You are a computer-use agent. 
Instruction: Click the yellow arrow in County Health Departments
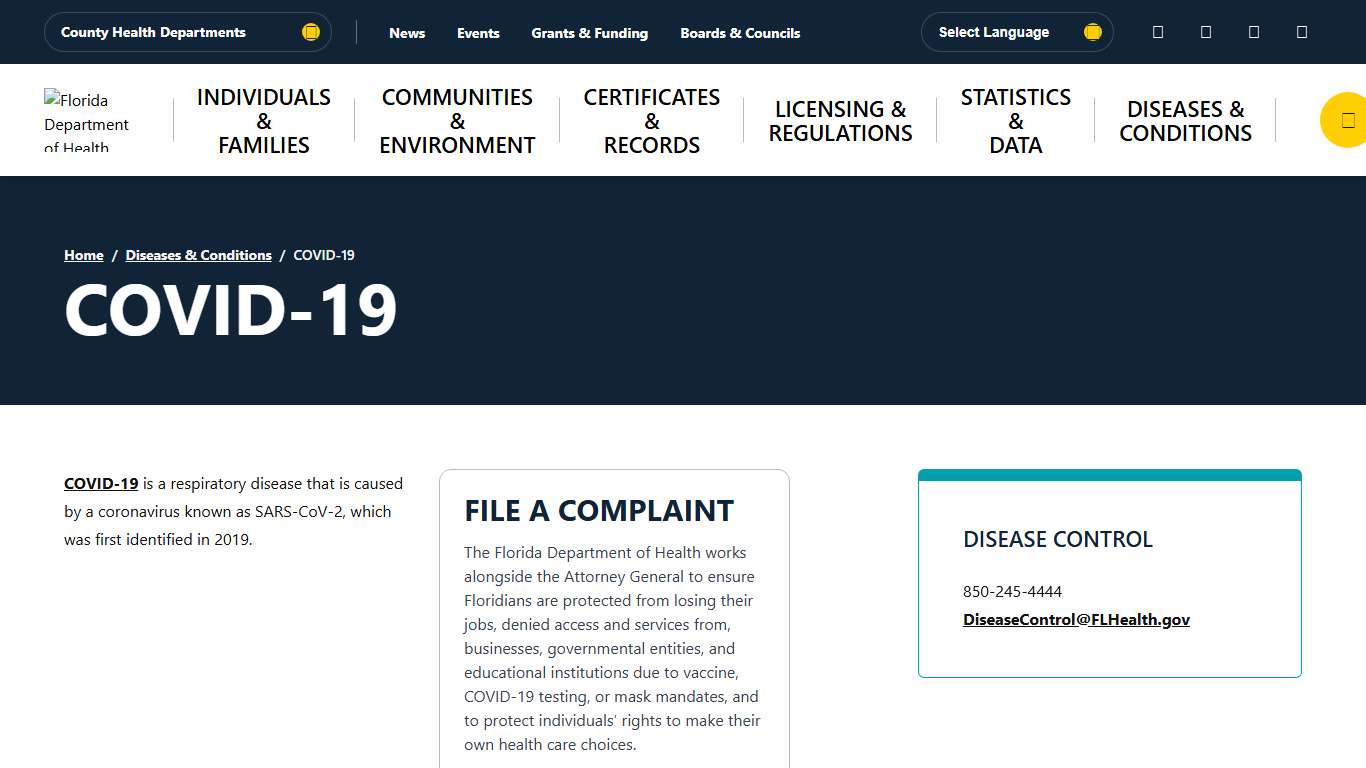click(x=311, y=32)
